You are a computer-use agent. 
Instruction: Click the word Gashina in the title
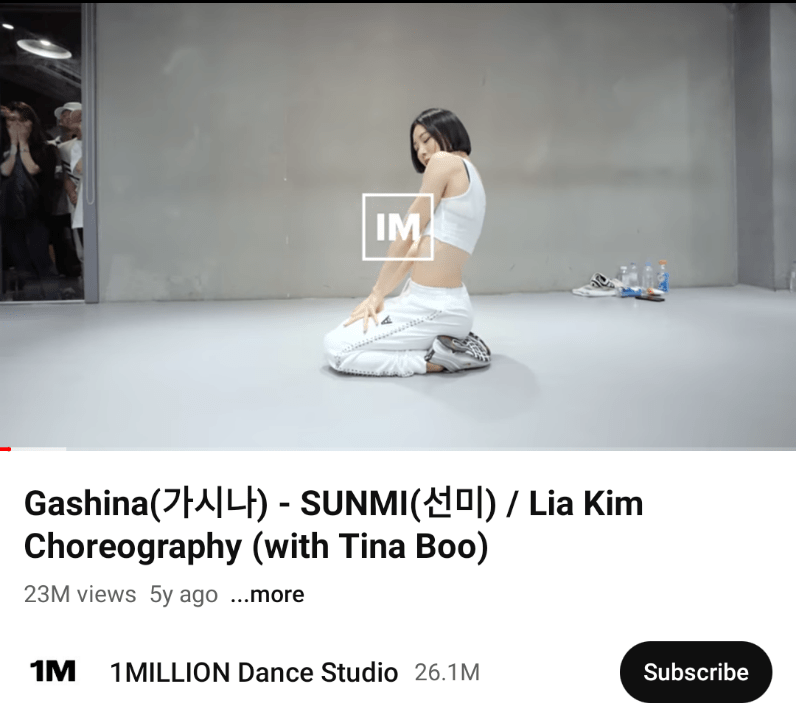click(86, 504)
